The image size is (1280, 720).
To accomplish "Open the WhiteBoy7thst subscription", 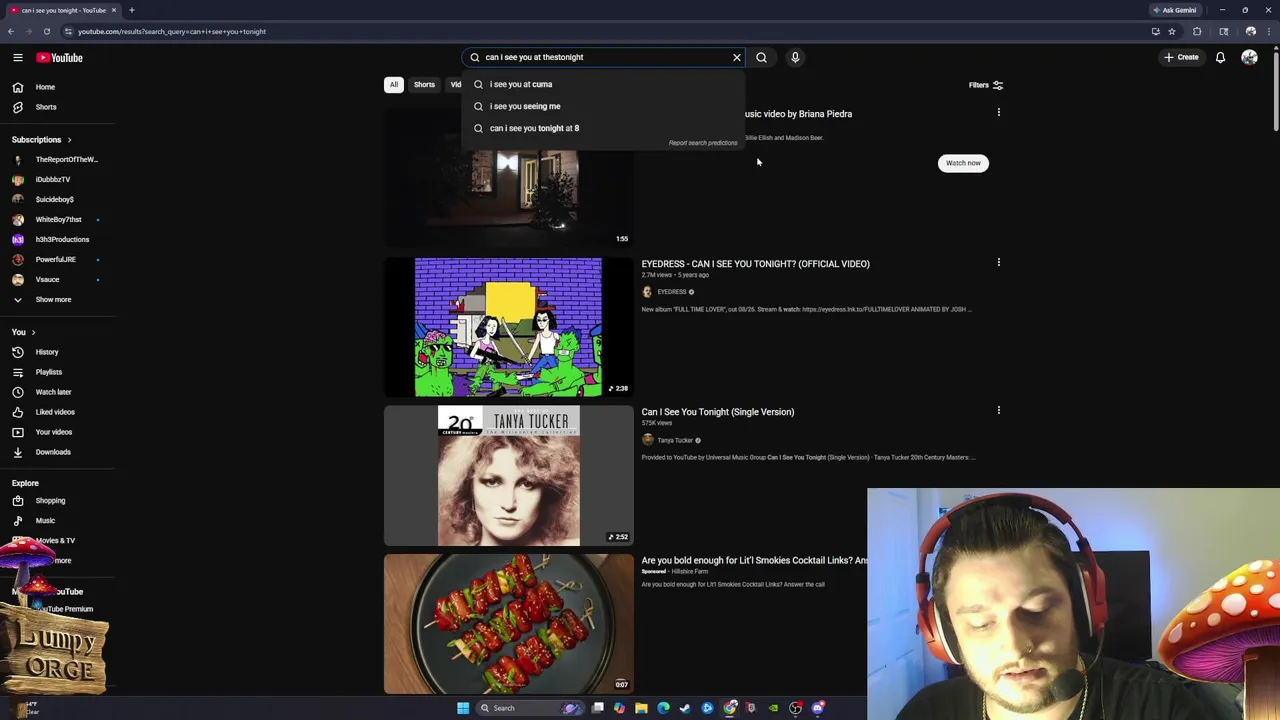I will pyautogui.click(x=56, y=219).
